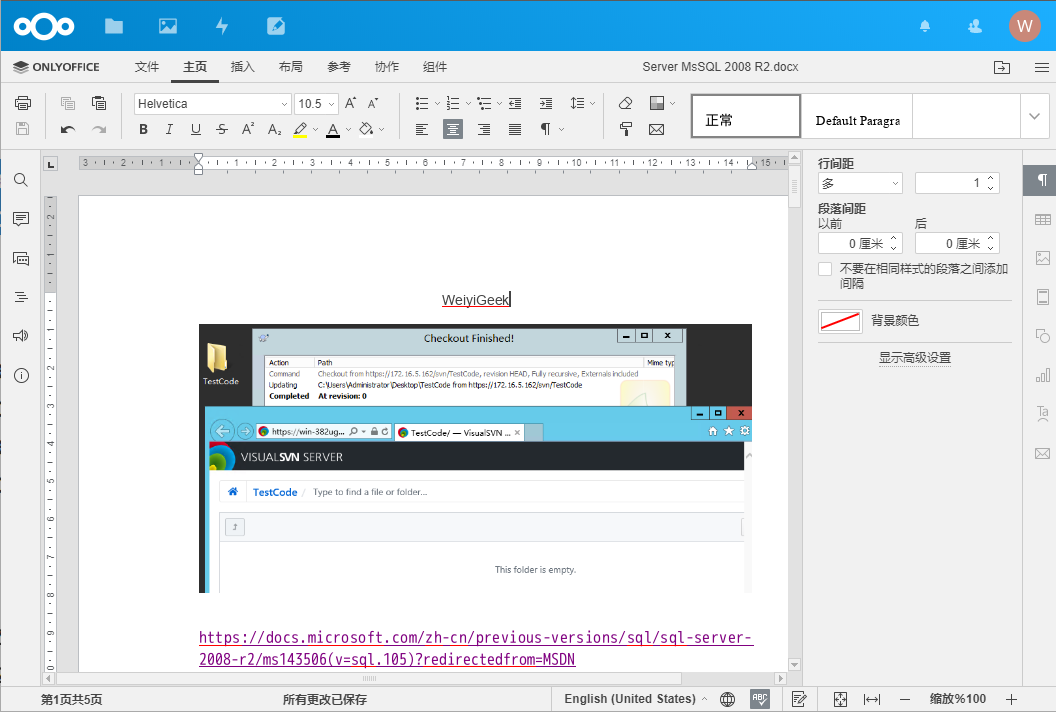
Task: Apply superscript formatting
Action: 248,129
